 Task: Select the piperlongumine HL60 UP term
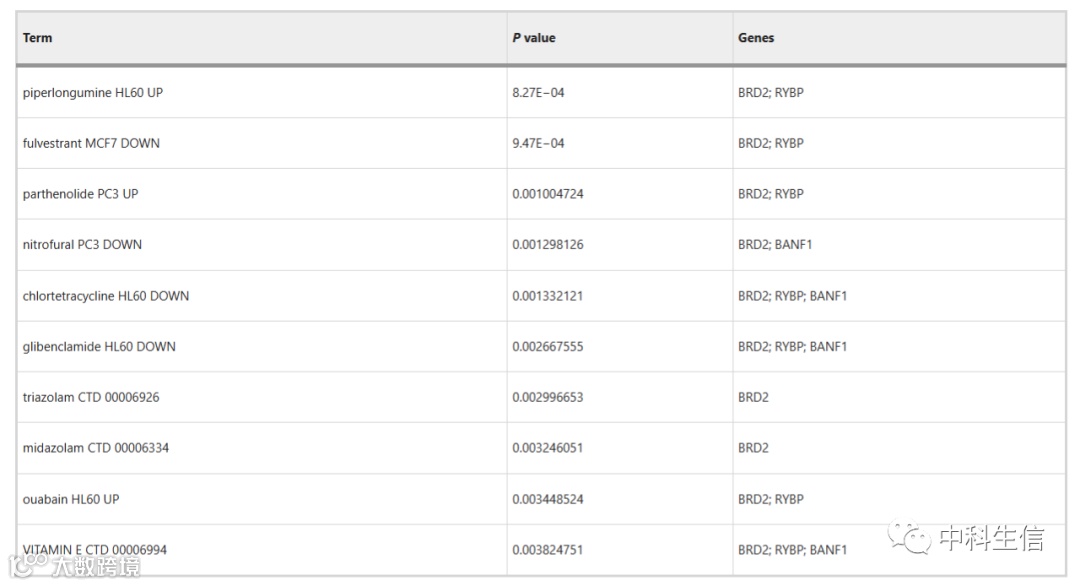point(93,92)
